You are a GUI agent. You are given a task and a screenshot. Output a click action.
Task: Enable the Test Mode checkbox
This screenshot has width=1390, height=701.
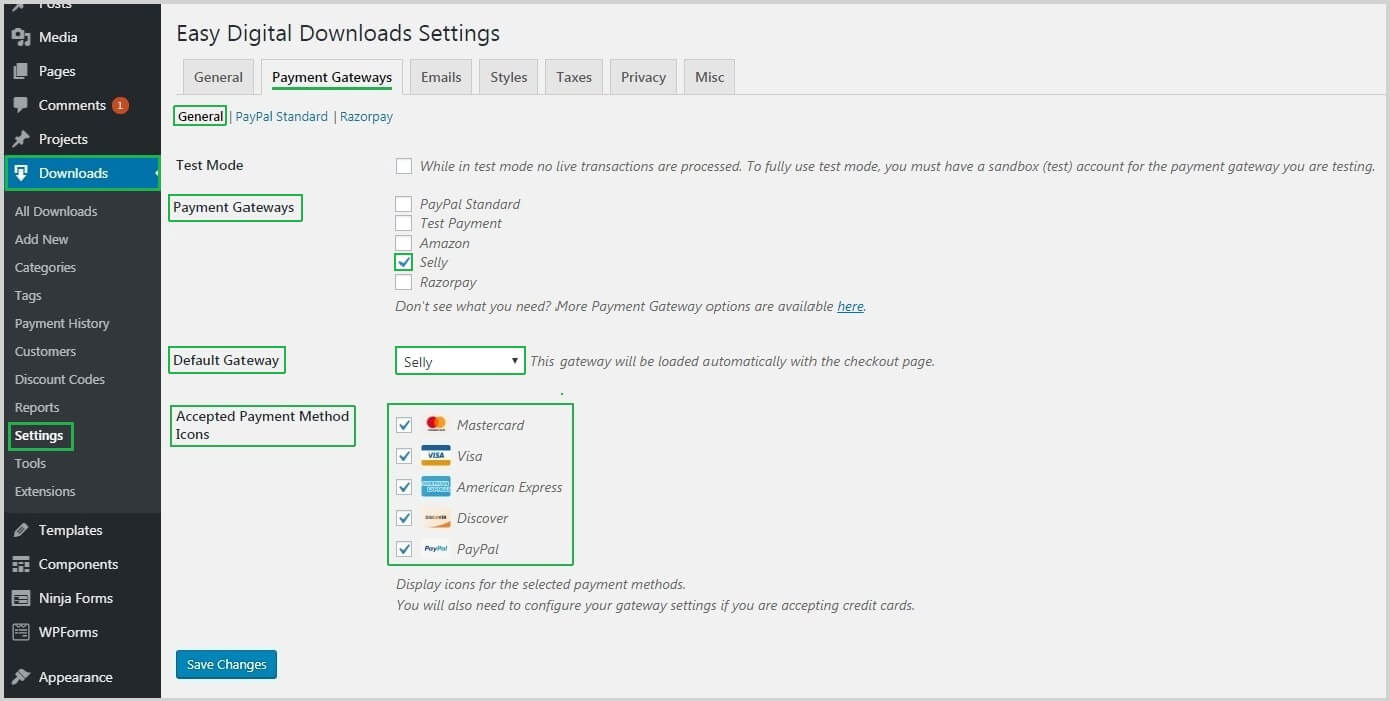[404, 166]
